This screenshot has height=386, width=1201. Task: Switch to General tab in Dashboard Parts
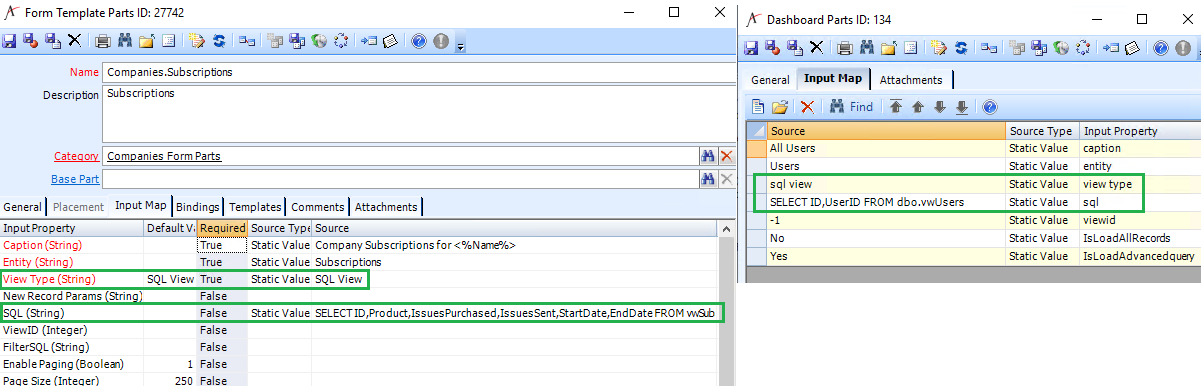click(771, 80)
